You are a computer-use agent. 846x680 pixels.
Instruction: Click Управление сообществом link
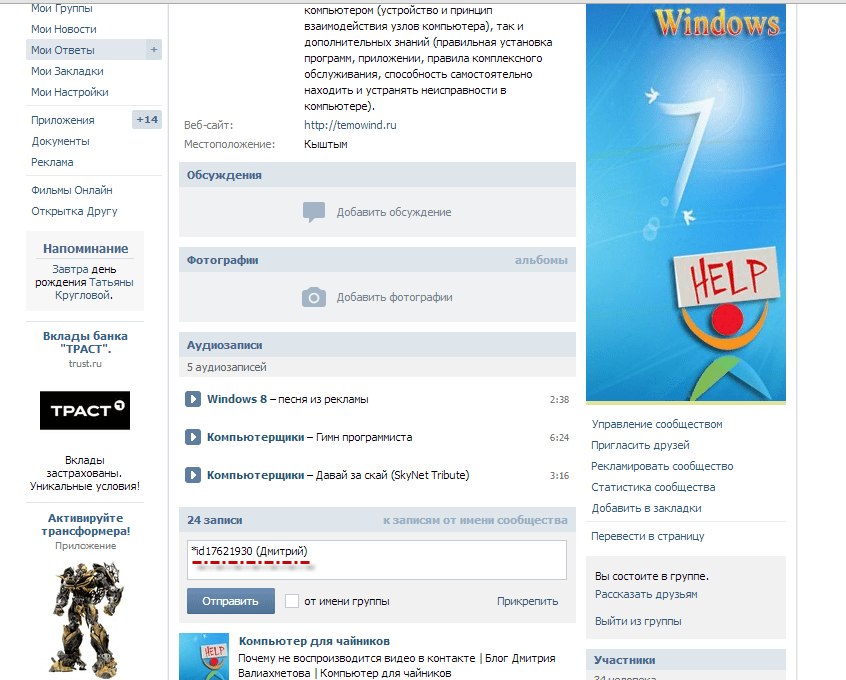656,424
